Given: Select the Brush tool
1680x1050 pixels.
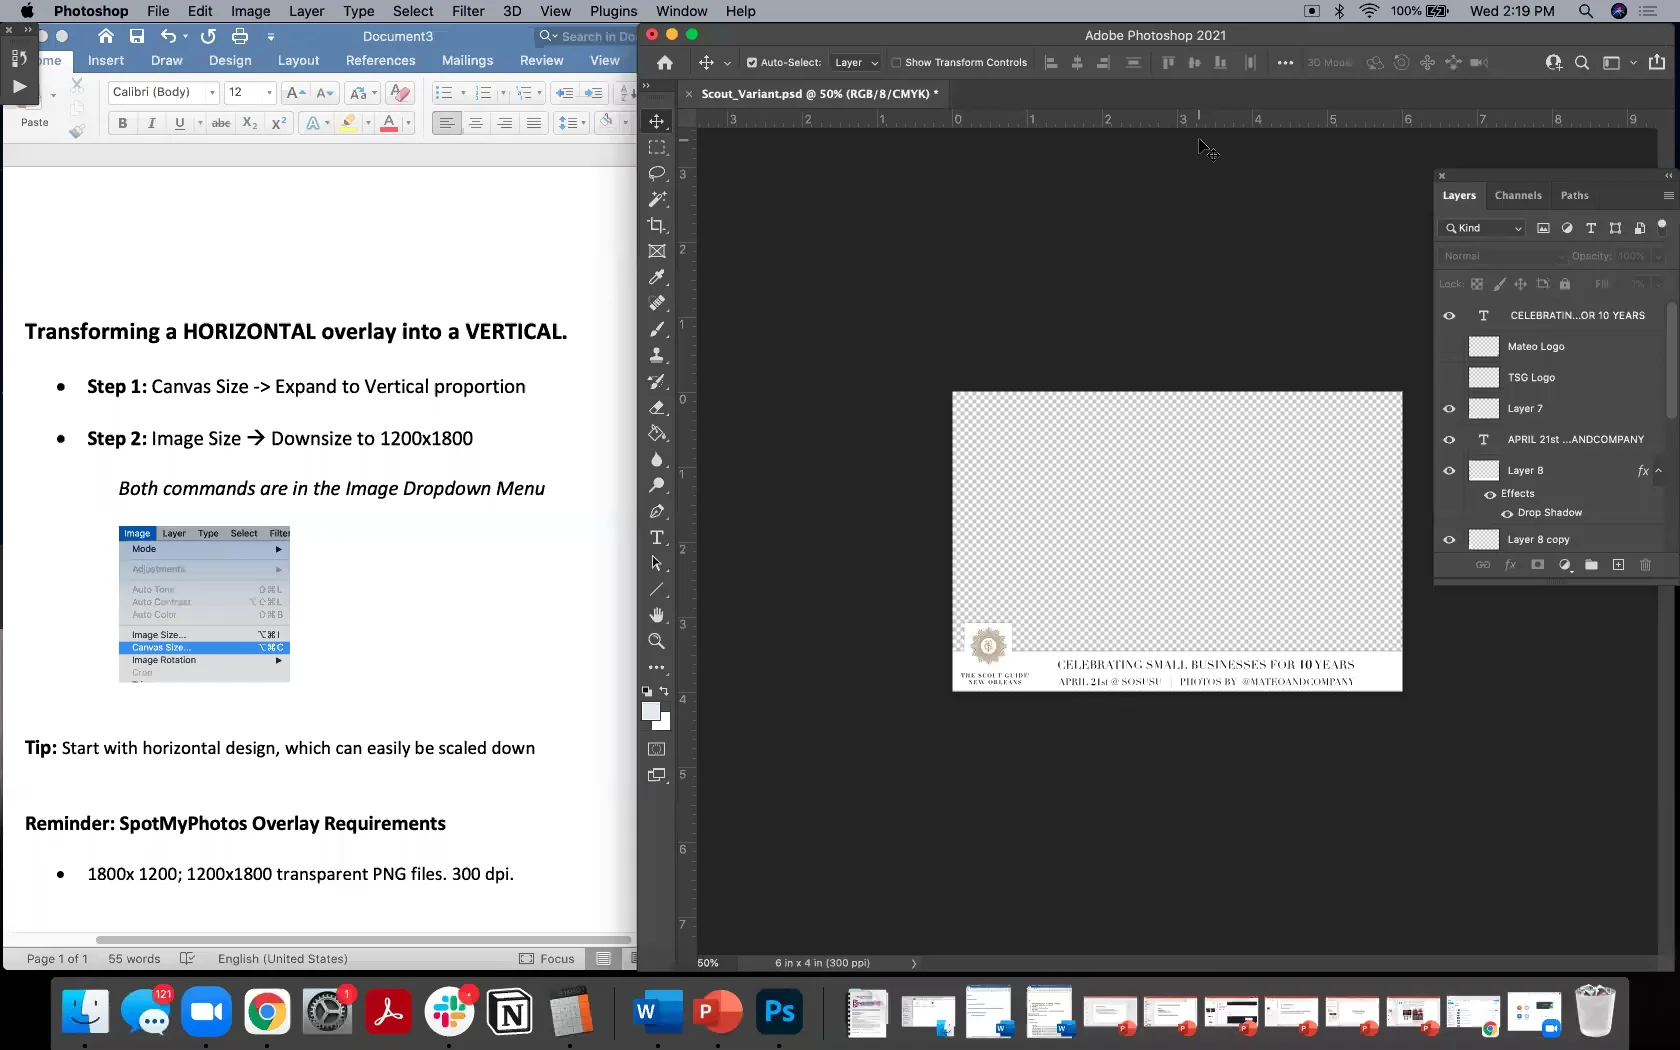Looking at the screenshot, I should (x=657, y=329).
